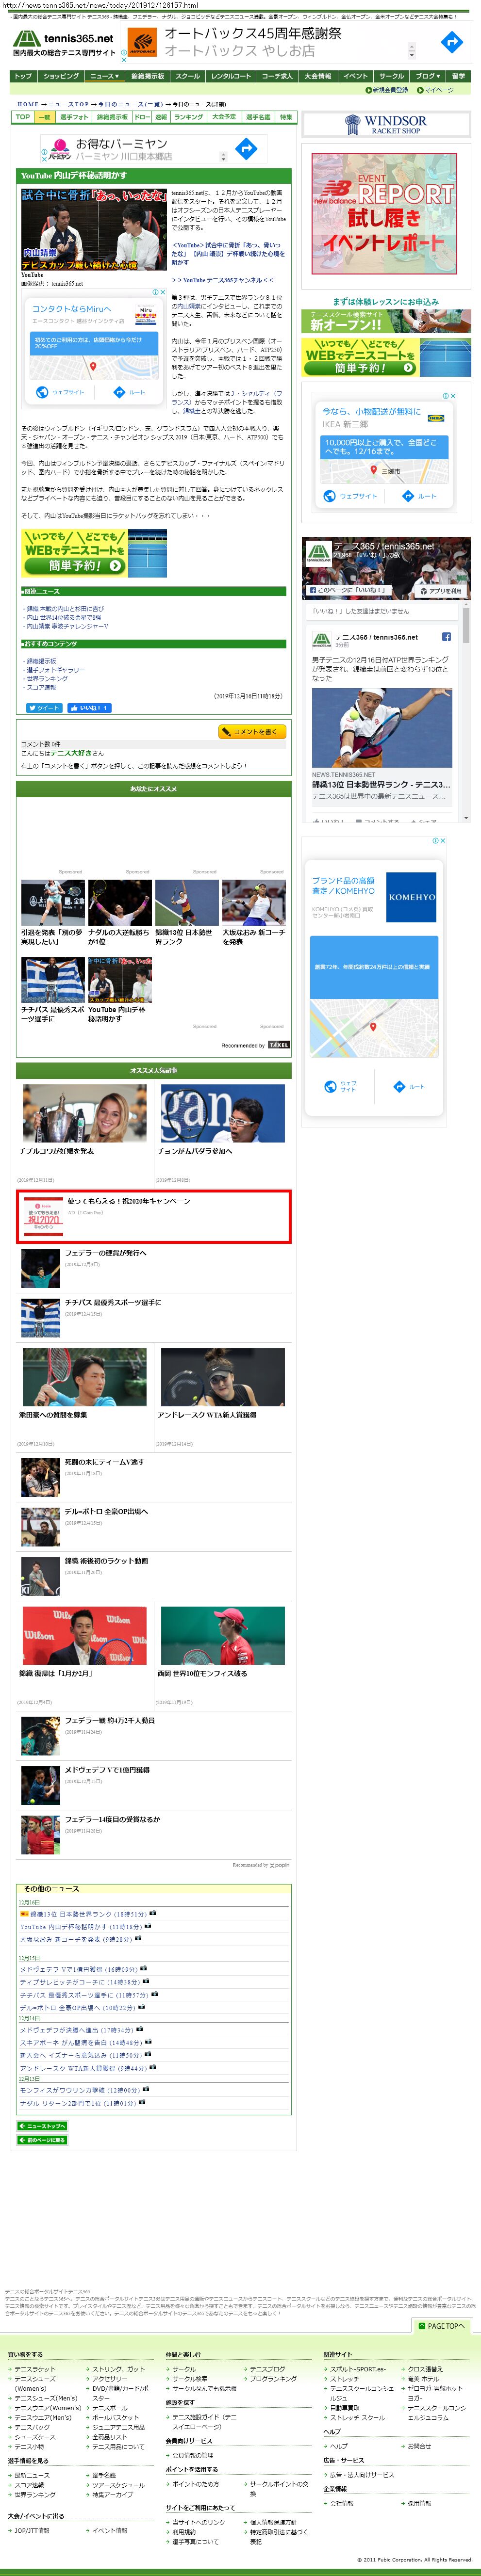
Task: Open the フェデラーの硬貨が発行へ article
Action: (105, 1252)
